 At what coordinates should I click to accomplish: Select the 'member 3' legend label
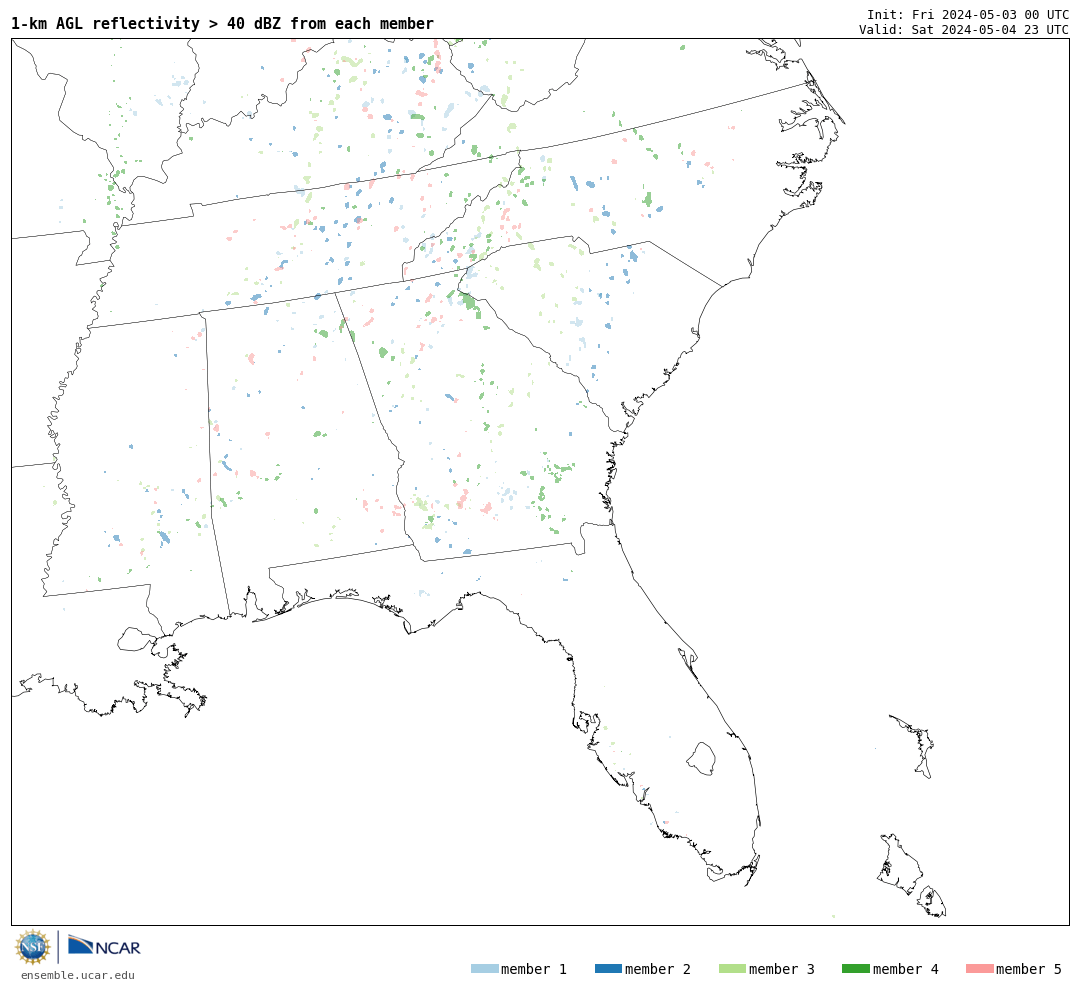tap(782, 969)
